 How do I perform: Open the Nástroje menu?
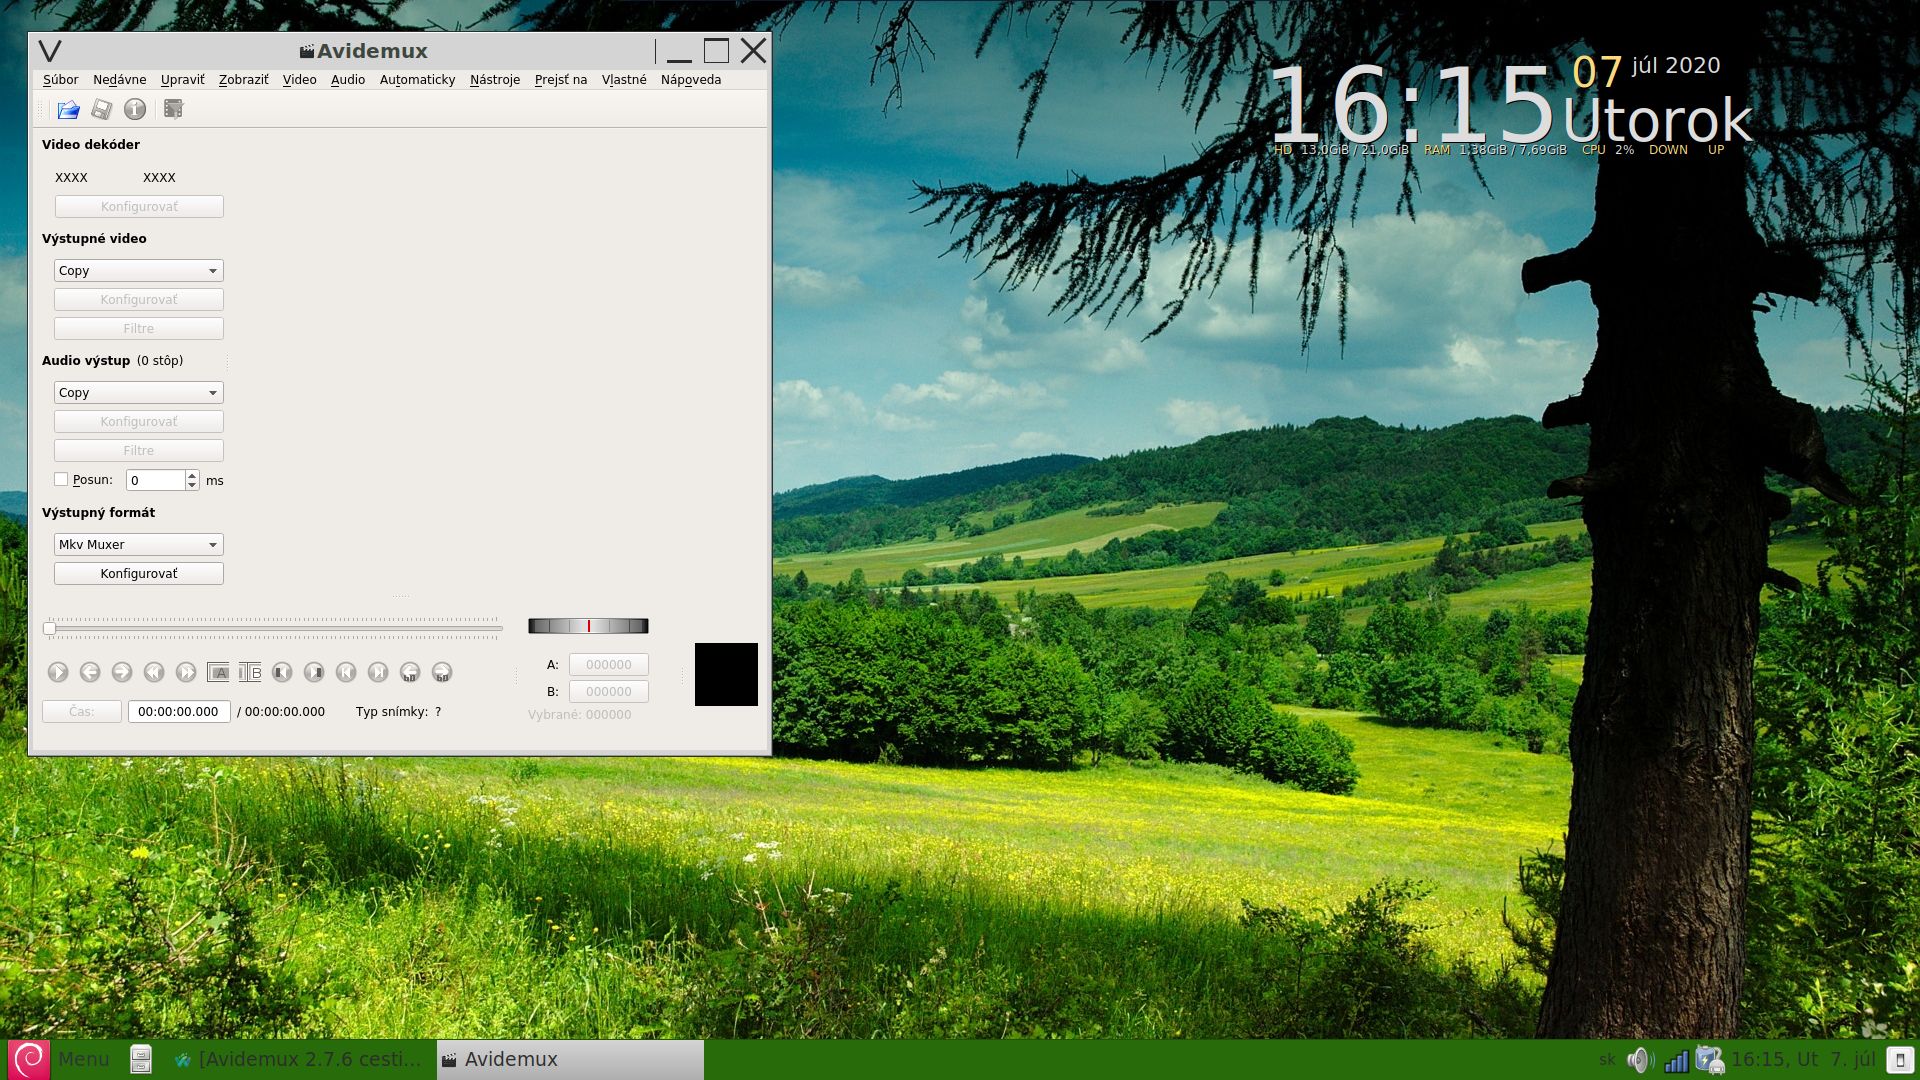coord(494,80)
